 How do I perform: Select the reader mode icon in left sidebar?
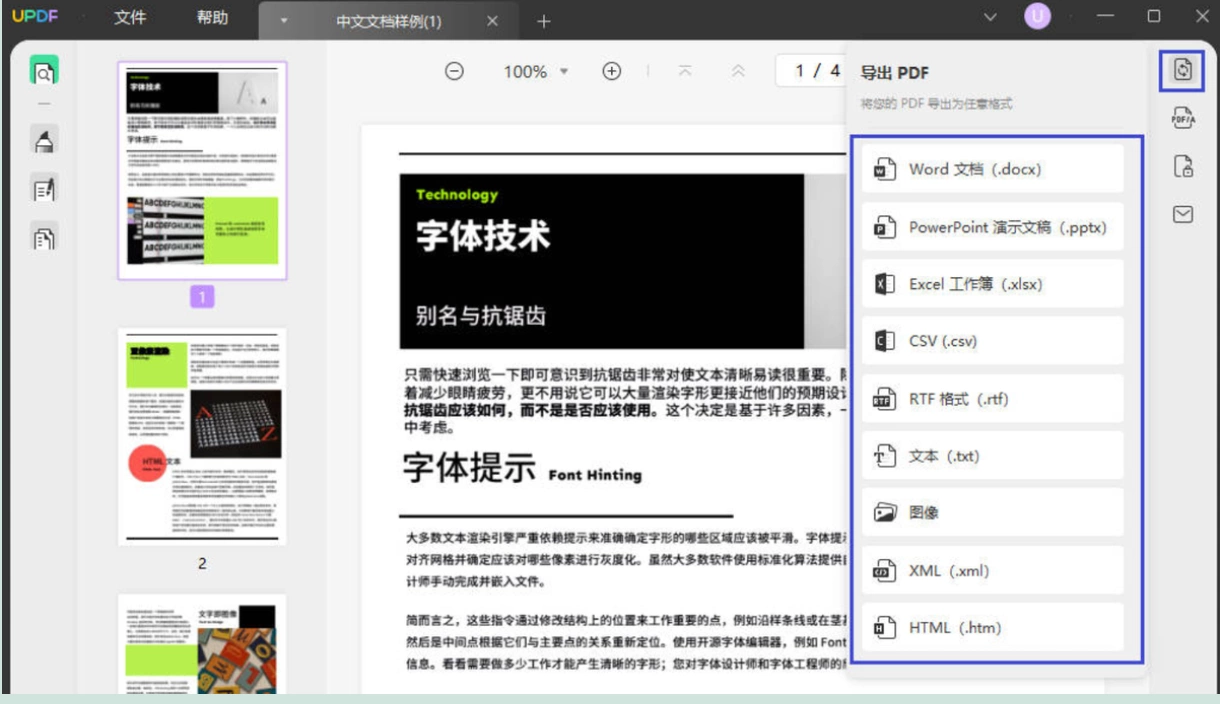pos(44,72)
